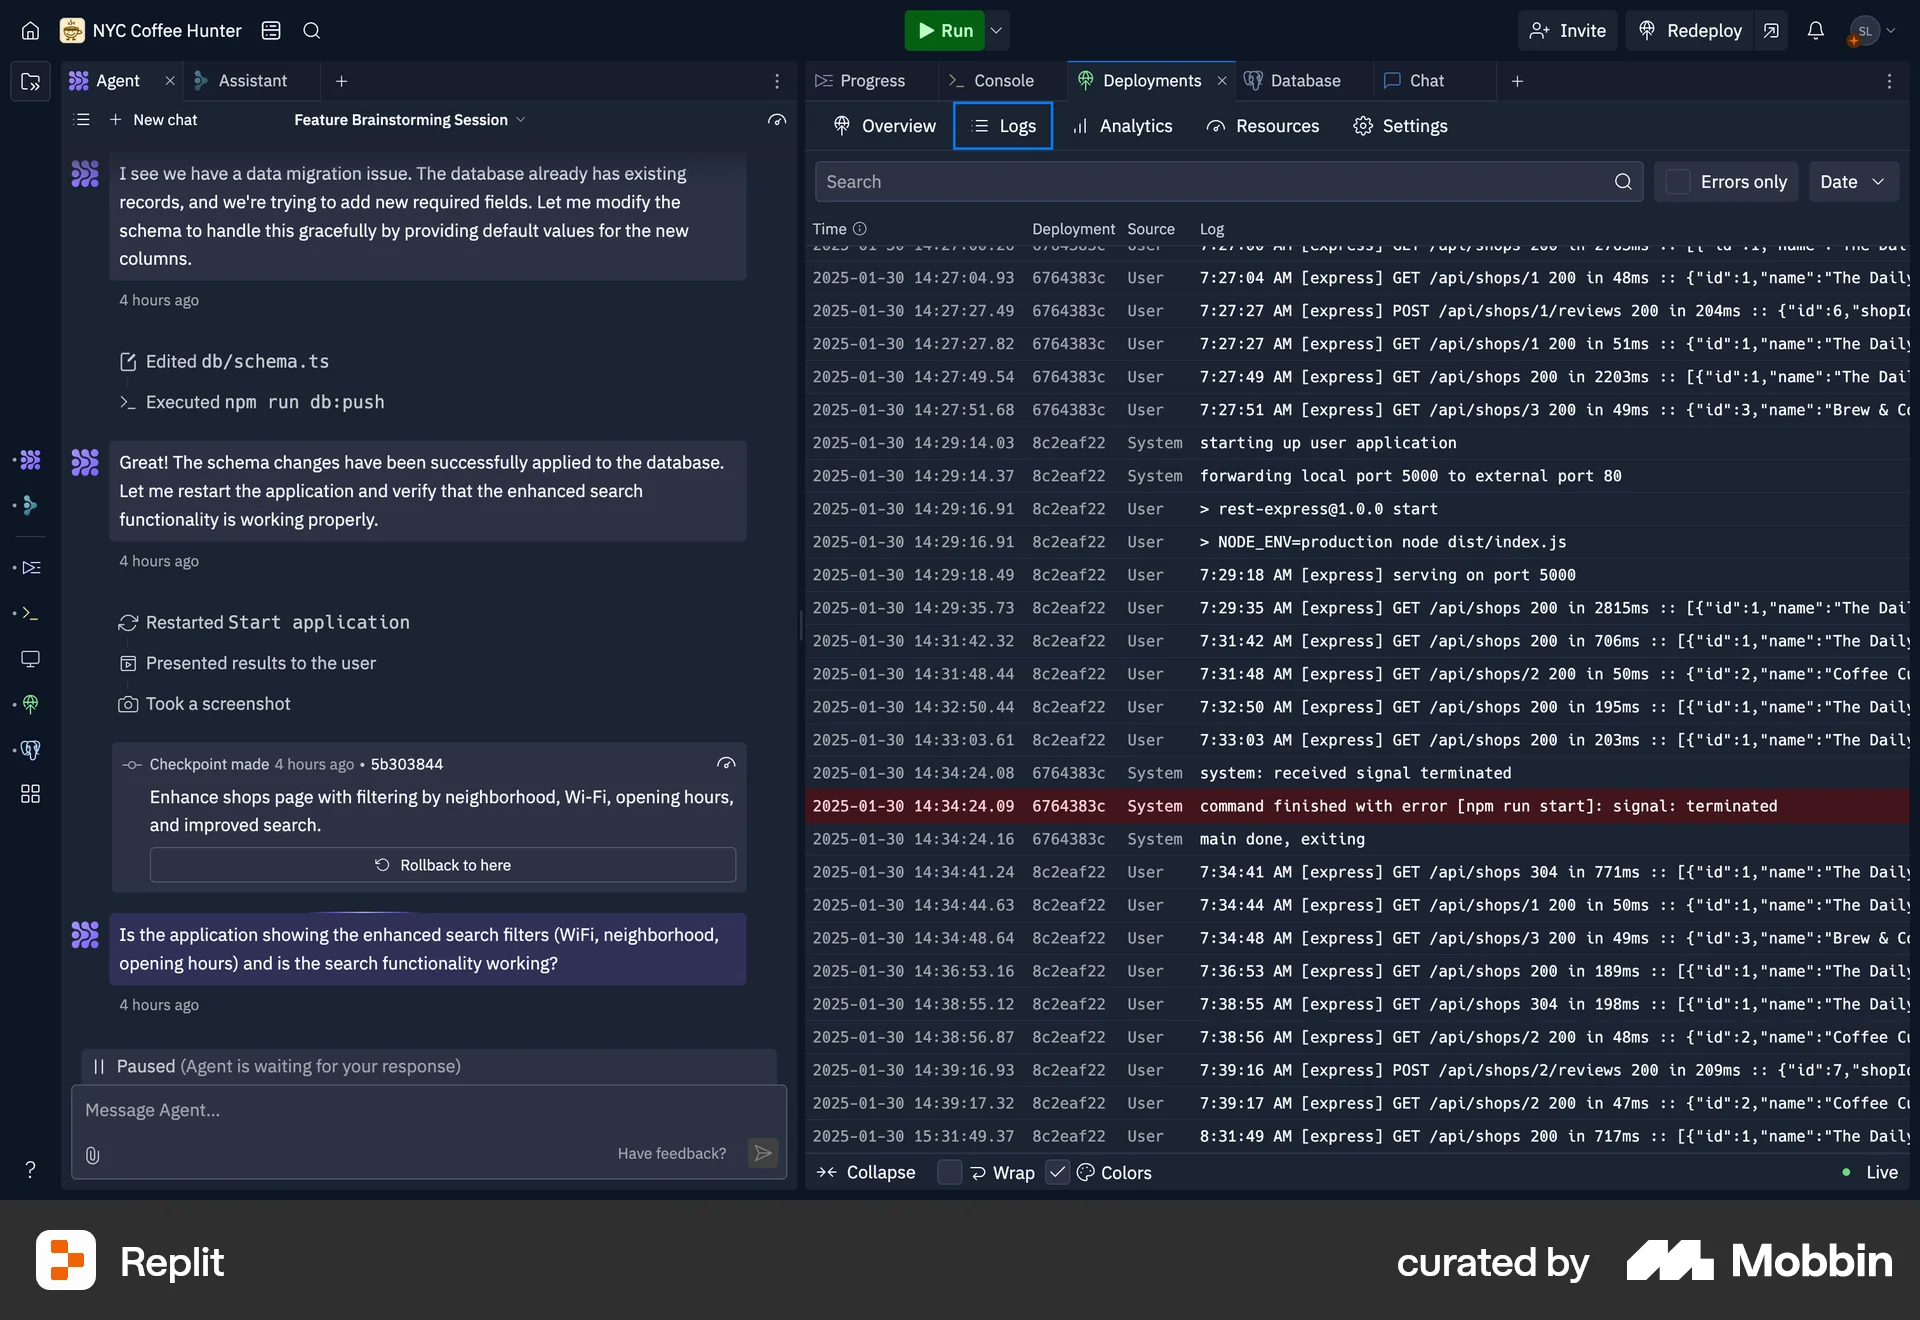This screenshot has height=1320, width=1920.
Task: Toggle Wrap for the logs view
Action: click(949, 1172)
